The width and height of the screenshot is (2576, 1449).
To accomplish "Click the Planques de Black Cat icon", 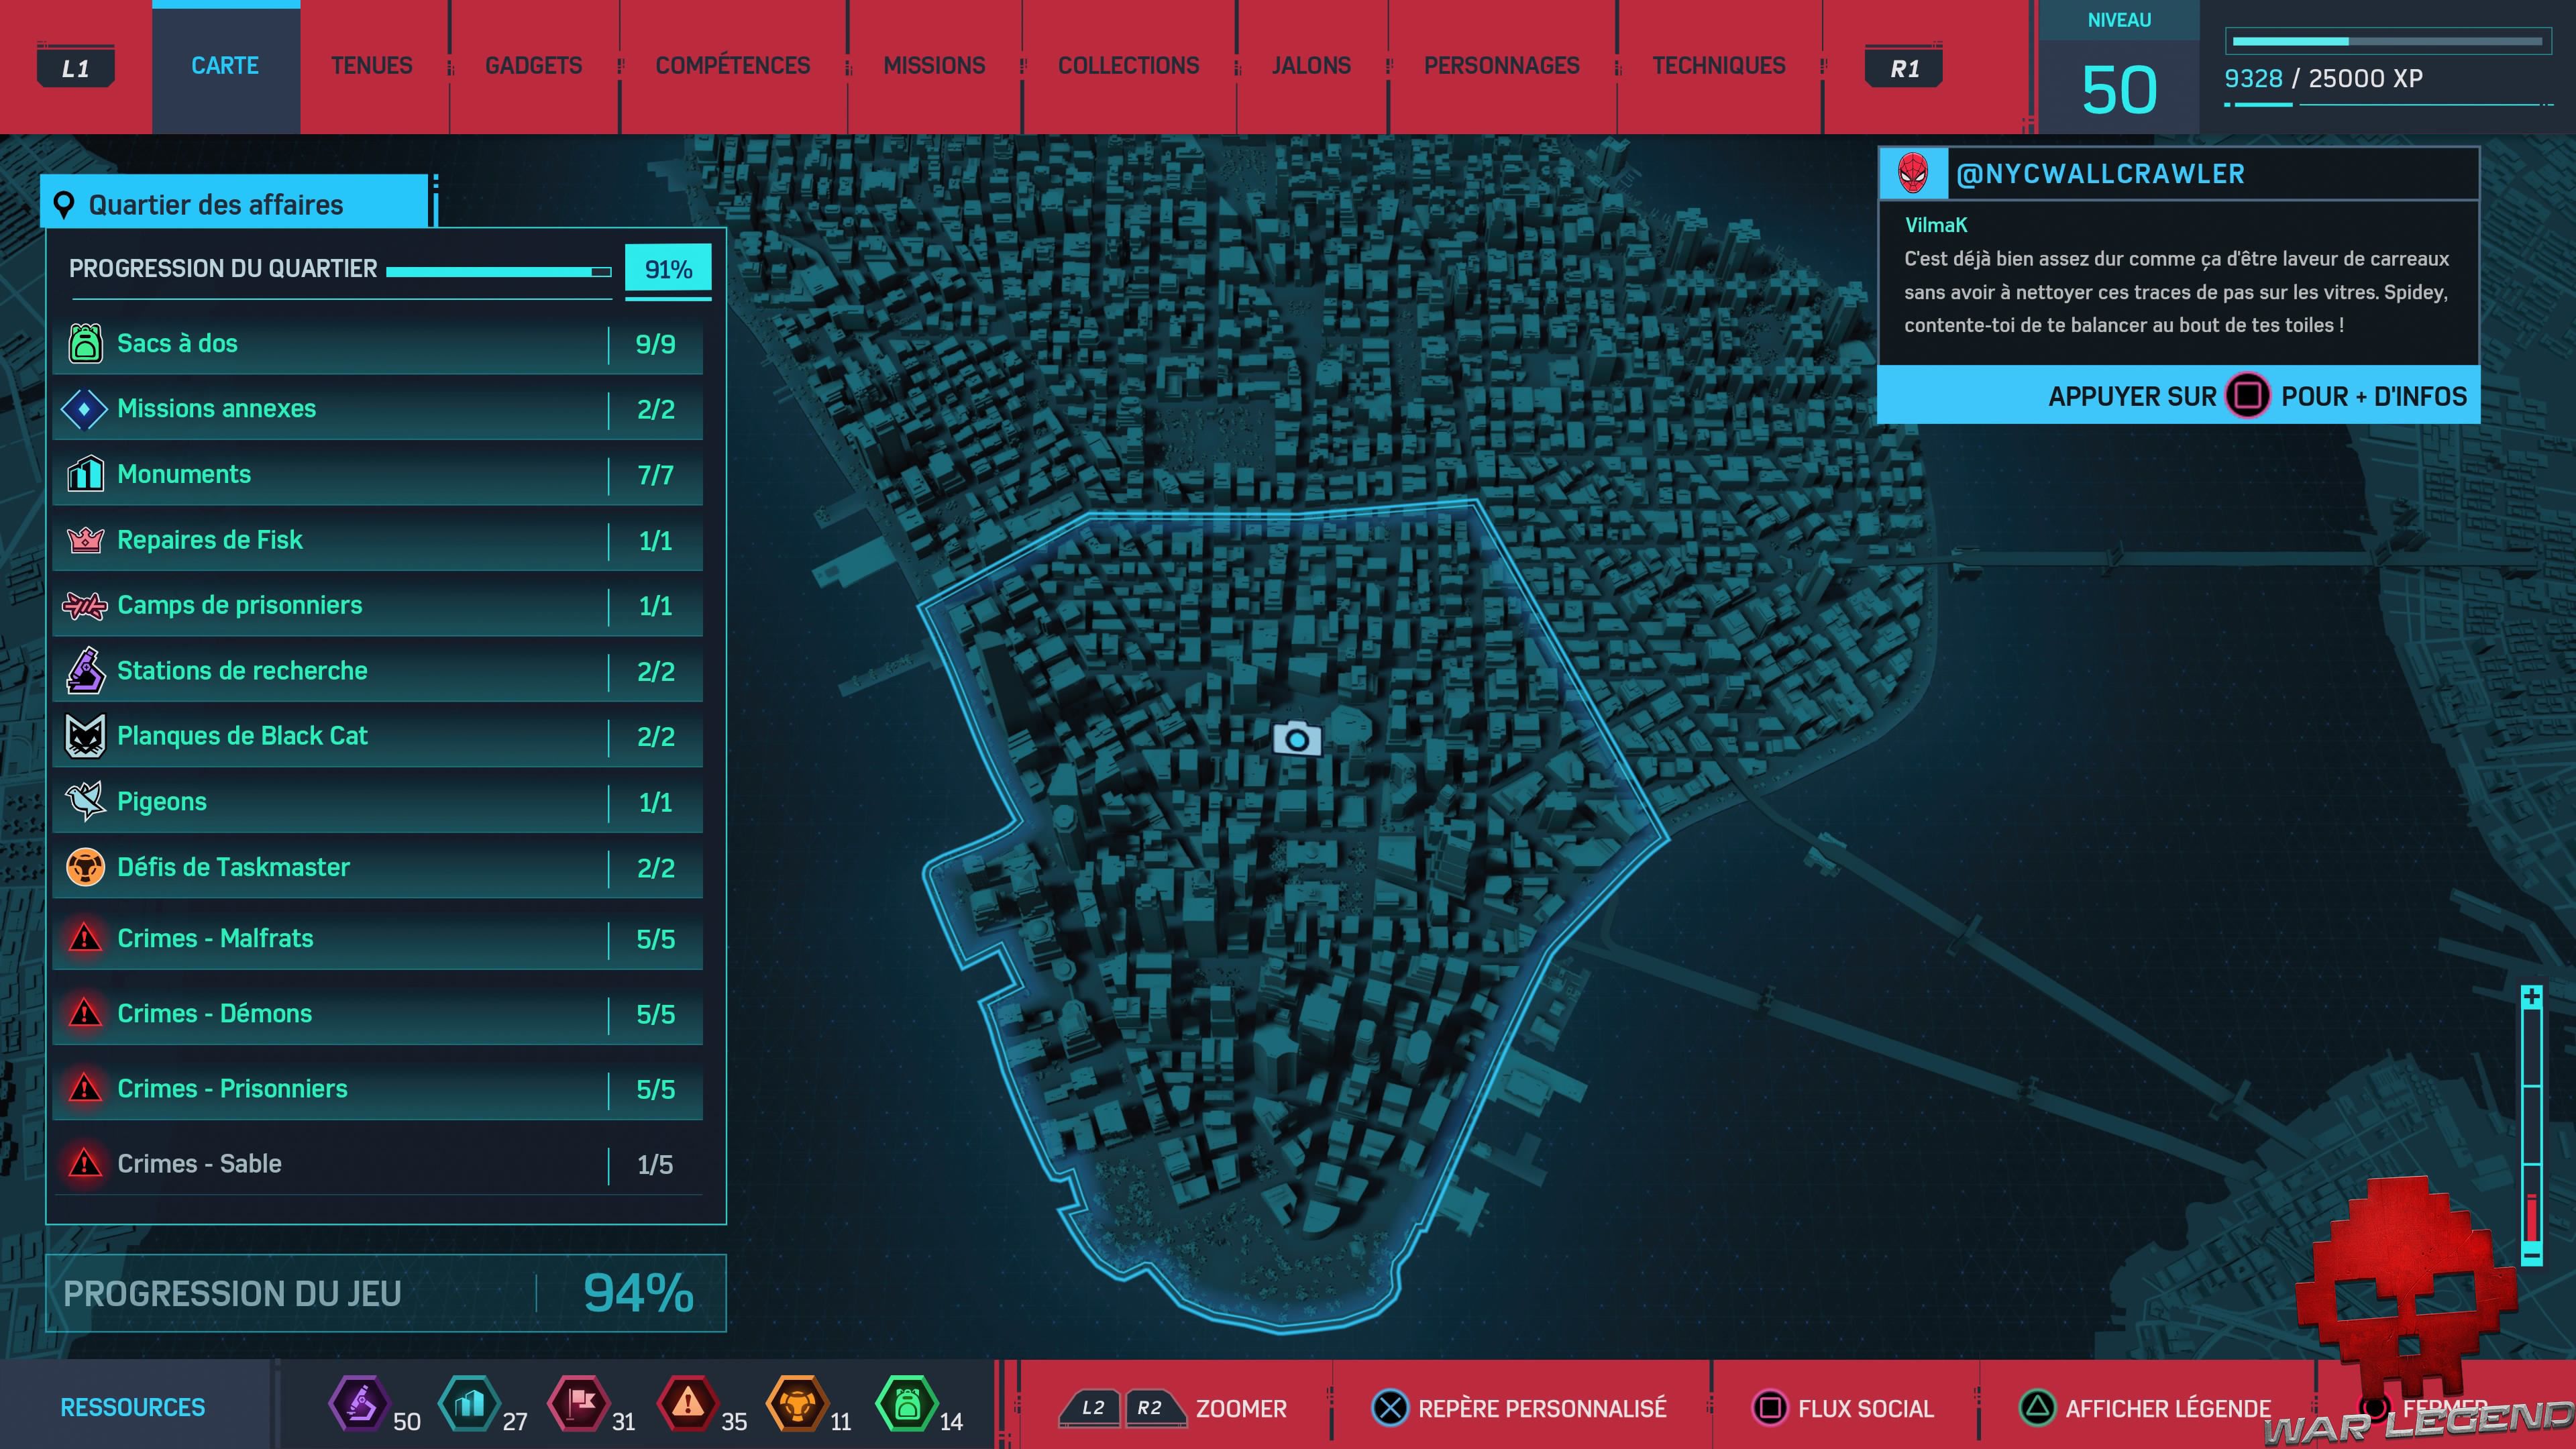I will coord(85,736).
